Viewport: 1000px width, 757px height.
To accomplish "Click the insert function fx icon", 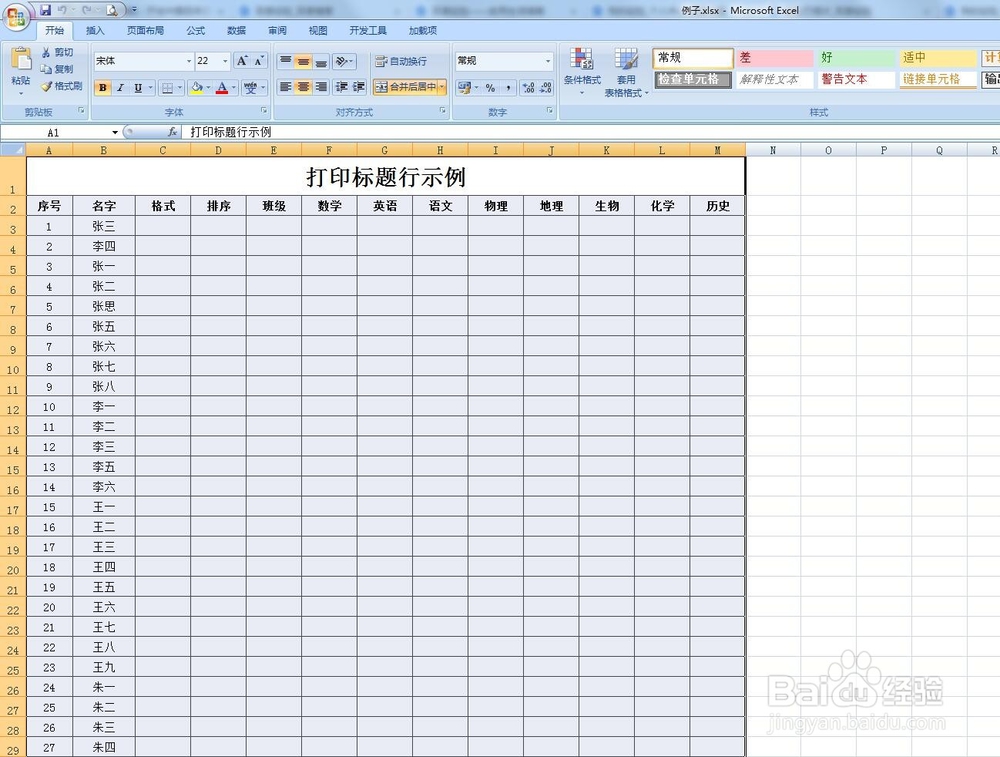I will pos(172,132).
